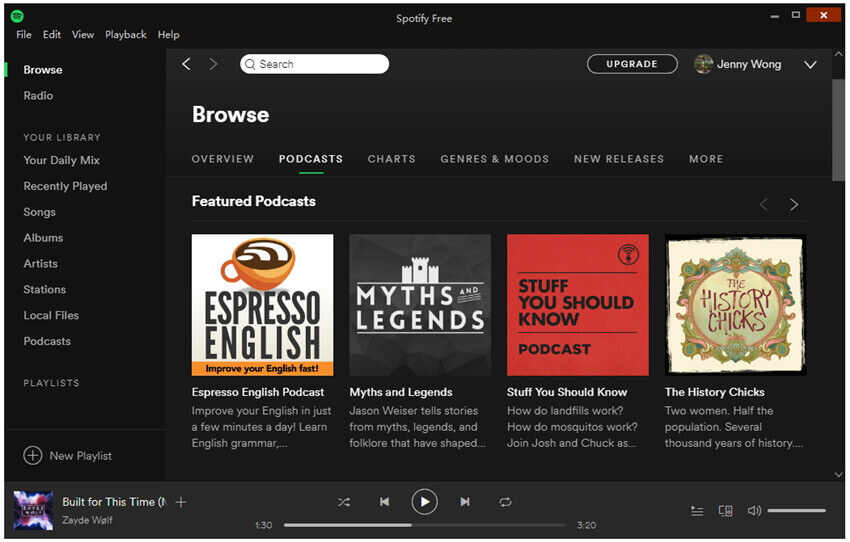The height and width of the screenshot is (542, 850).
Task: Open the File menu
Action: (x=24, y=34)
